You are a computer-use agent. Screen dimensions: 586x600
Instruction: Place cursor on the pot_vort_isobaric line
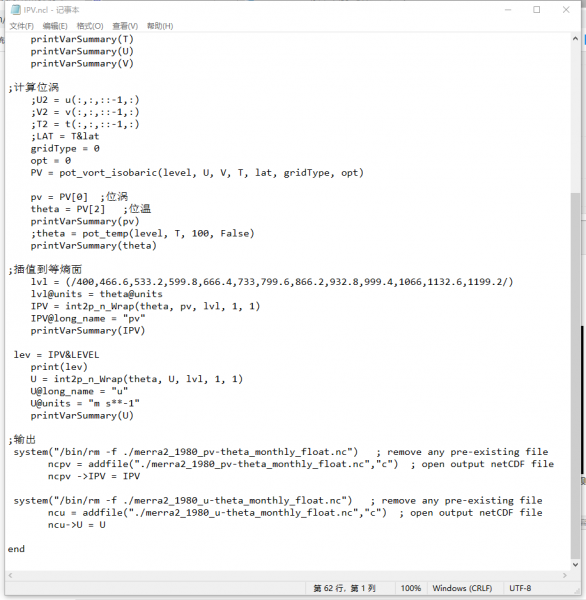tap(197, 173)
